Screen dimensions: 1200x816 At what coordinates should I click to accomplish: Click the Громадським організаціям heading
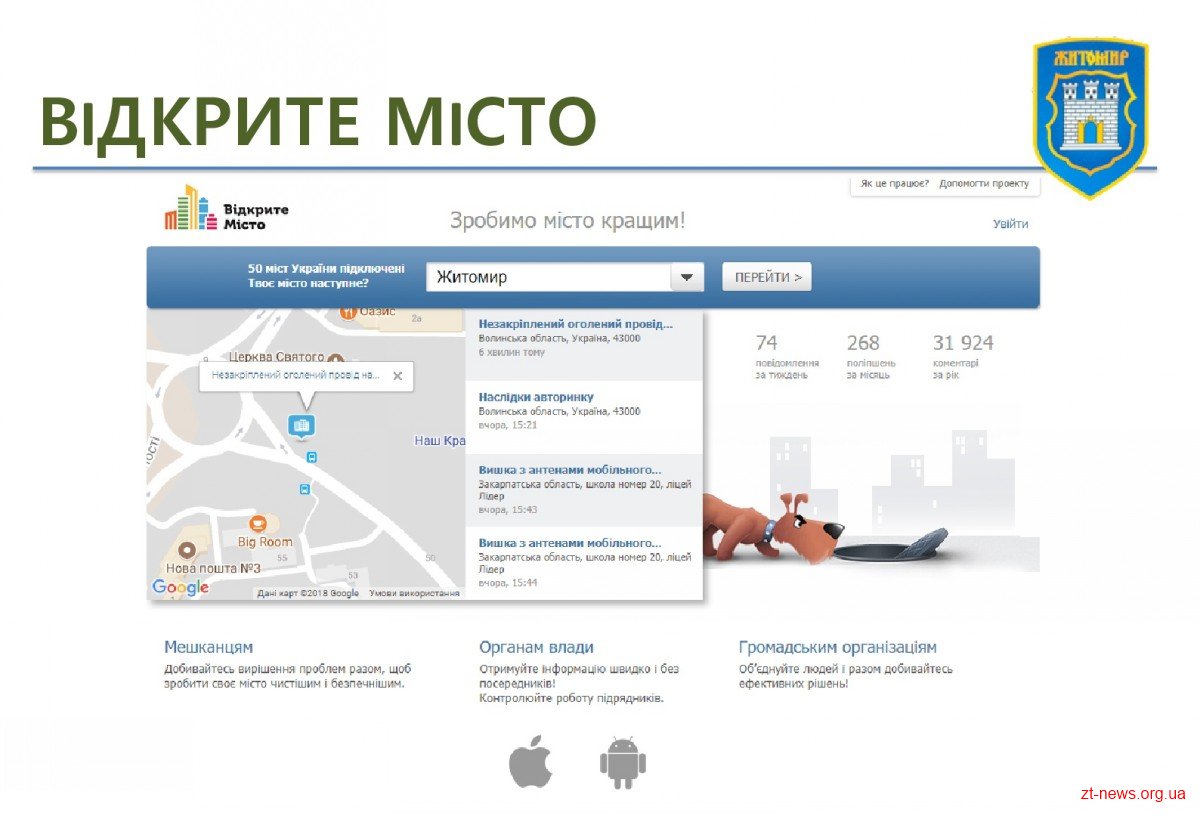pos(838,647)
